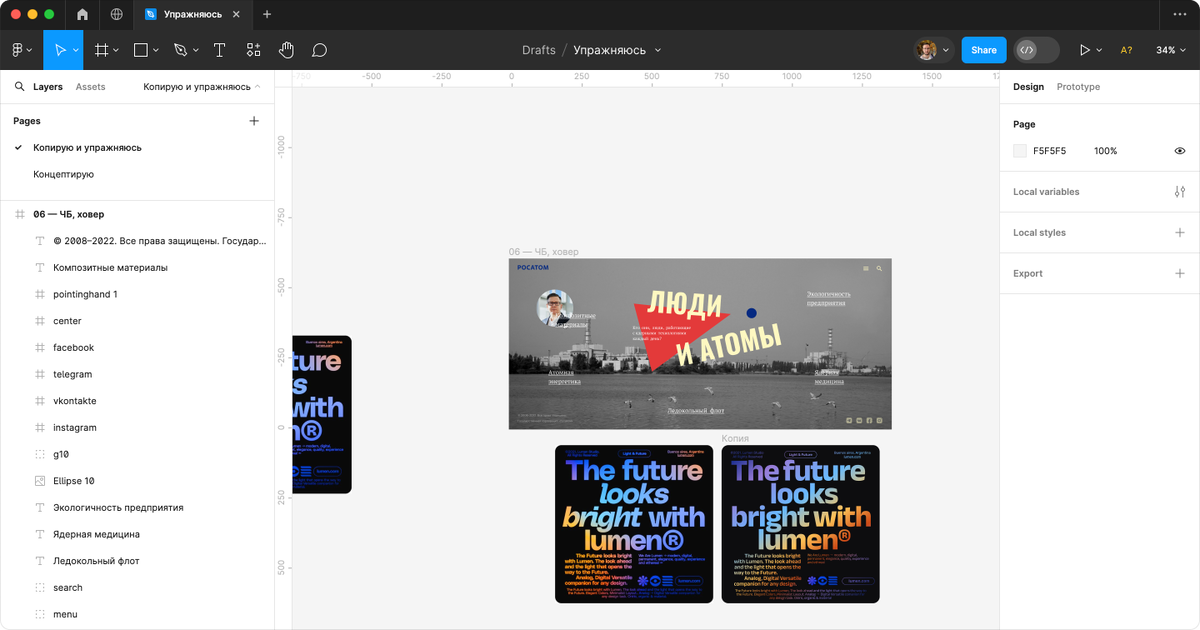Switch to the Design tab
The width and height of the screenshot is (1200, 630).
click(x=1028, y=87)
